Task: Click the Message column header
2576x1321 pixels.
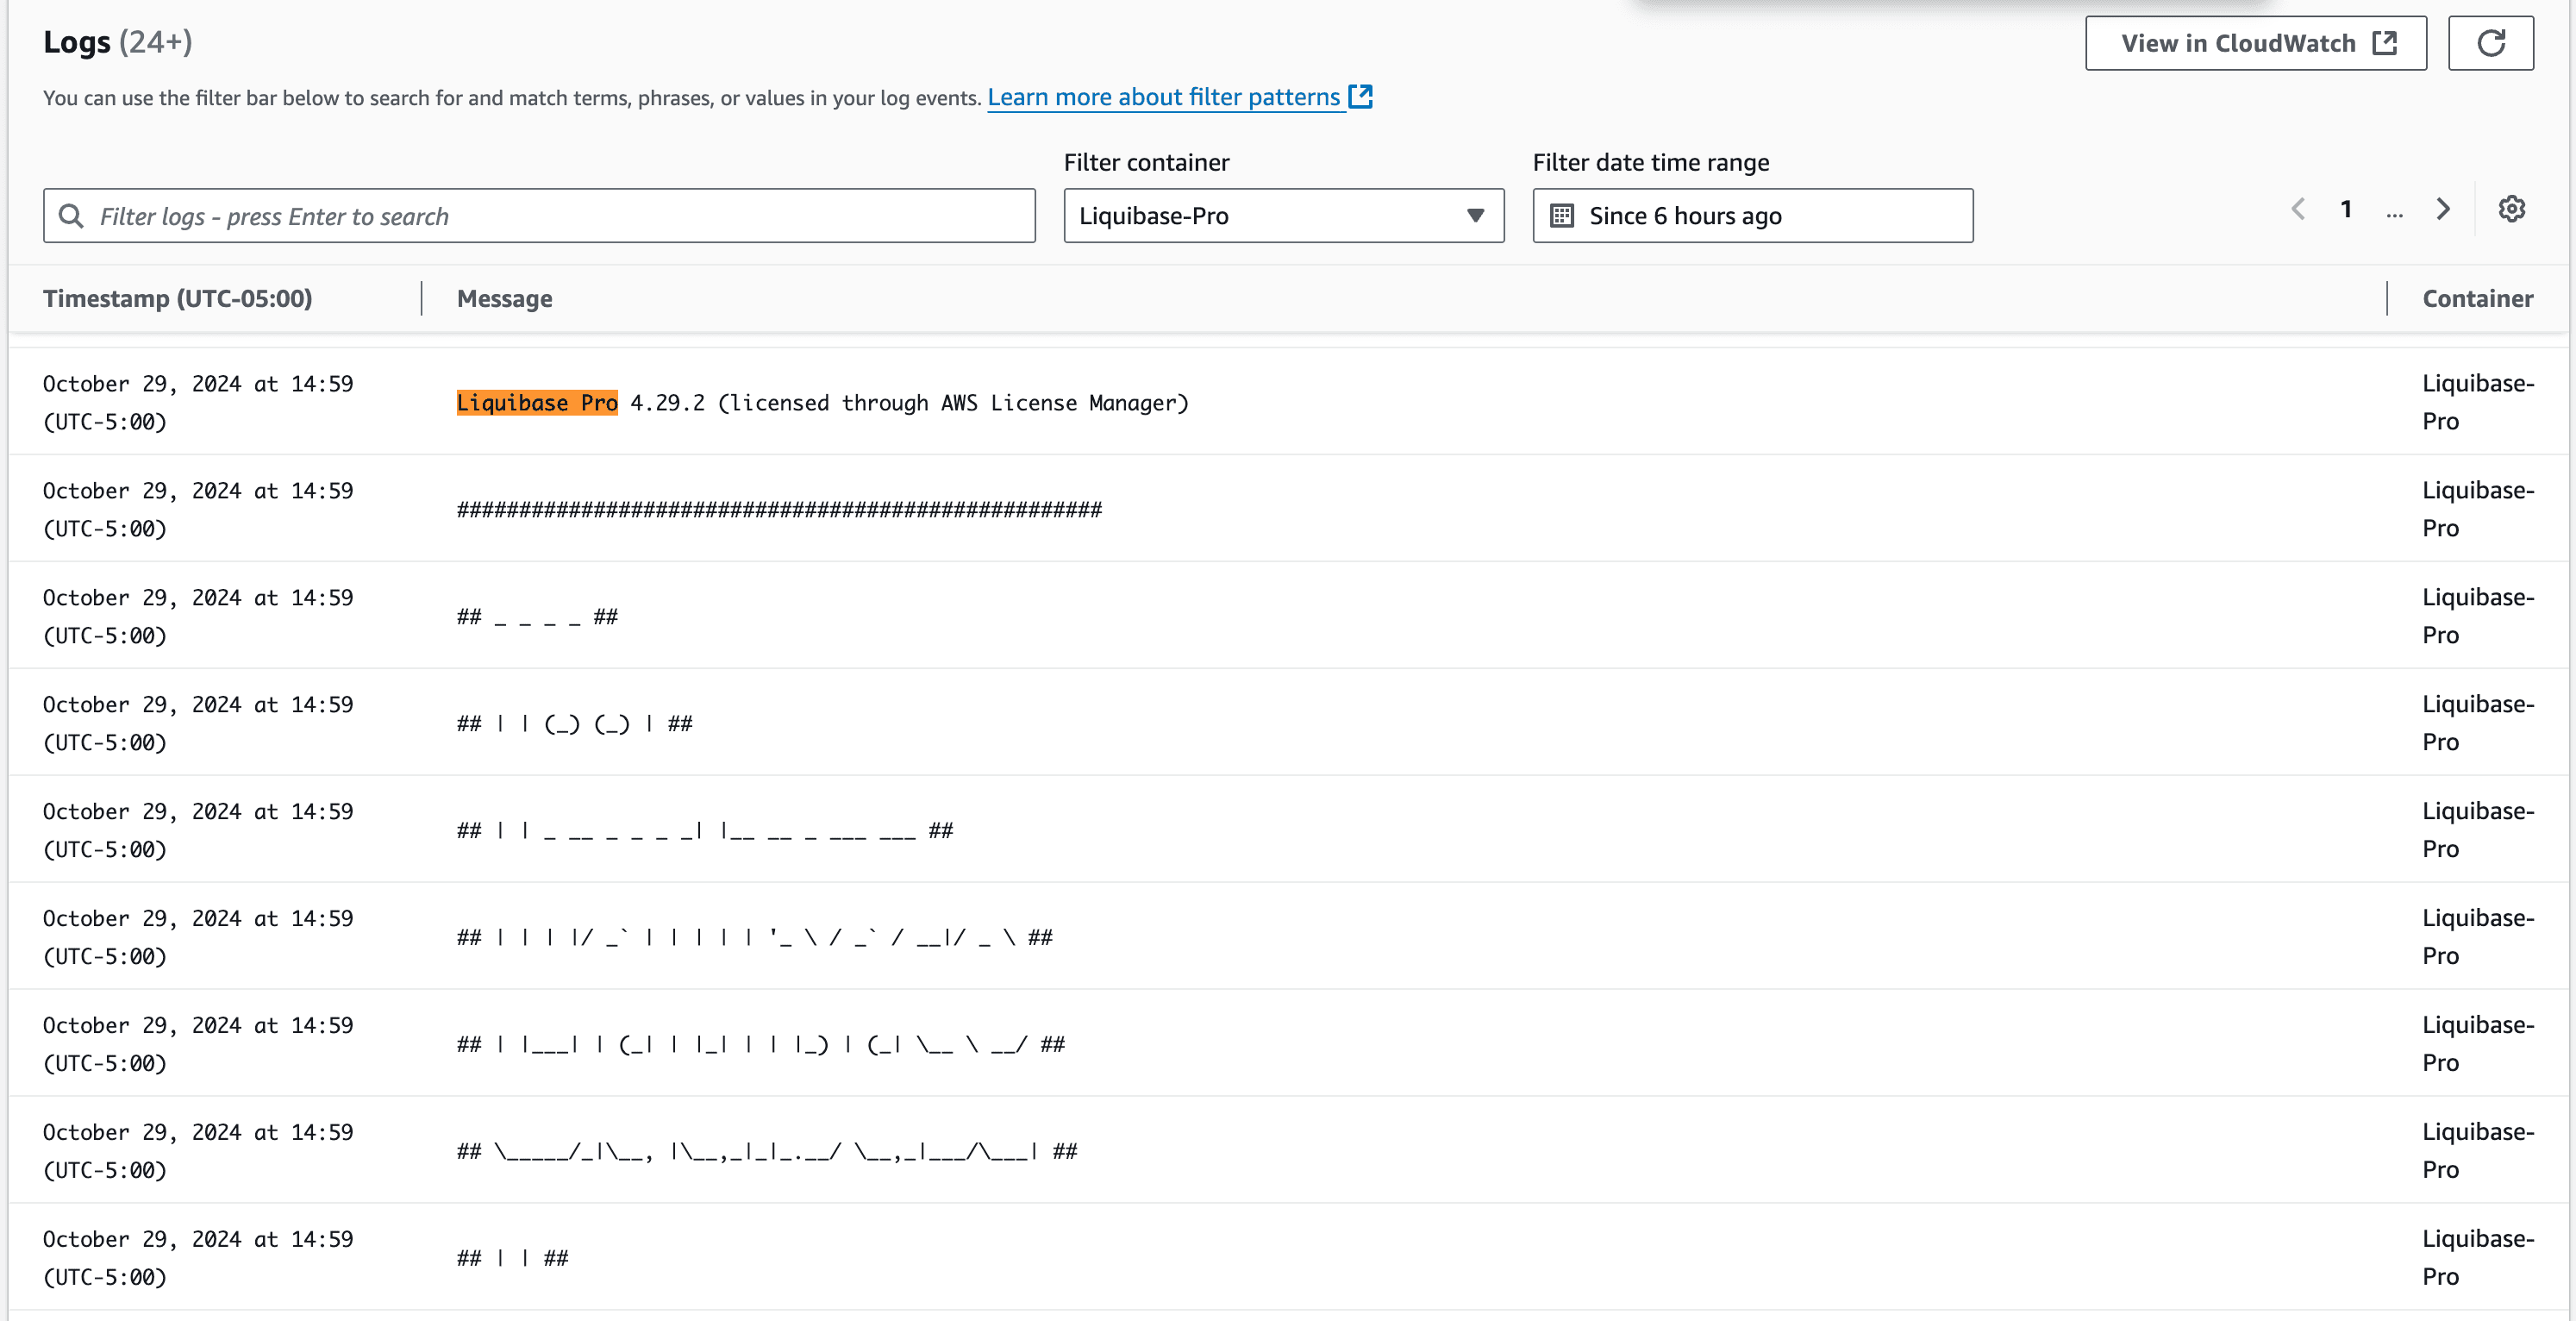Action: click(504, 298)
